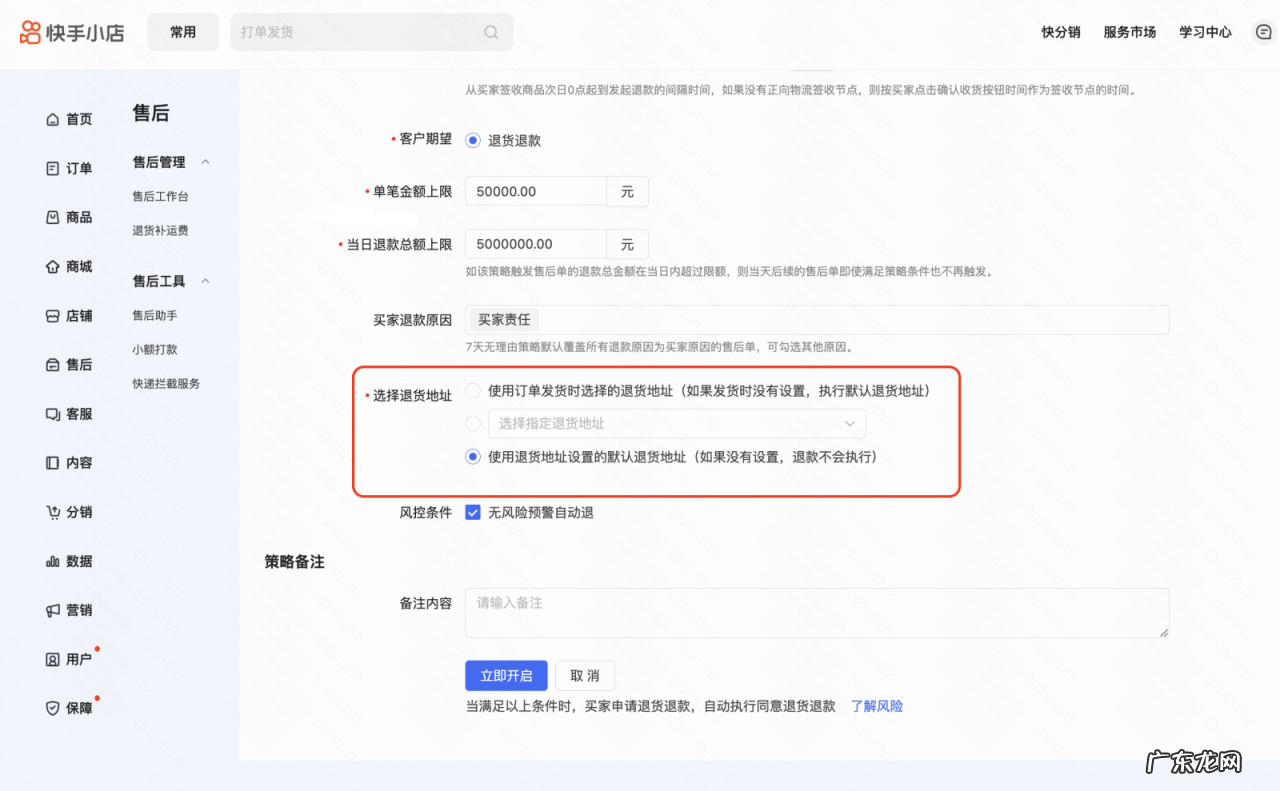
Task: Open 小额打款 in the submenu
Action: click(x=155, y=350)
